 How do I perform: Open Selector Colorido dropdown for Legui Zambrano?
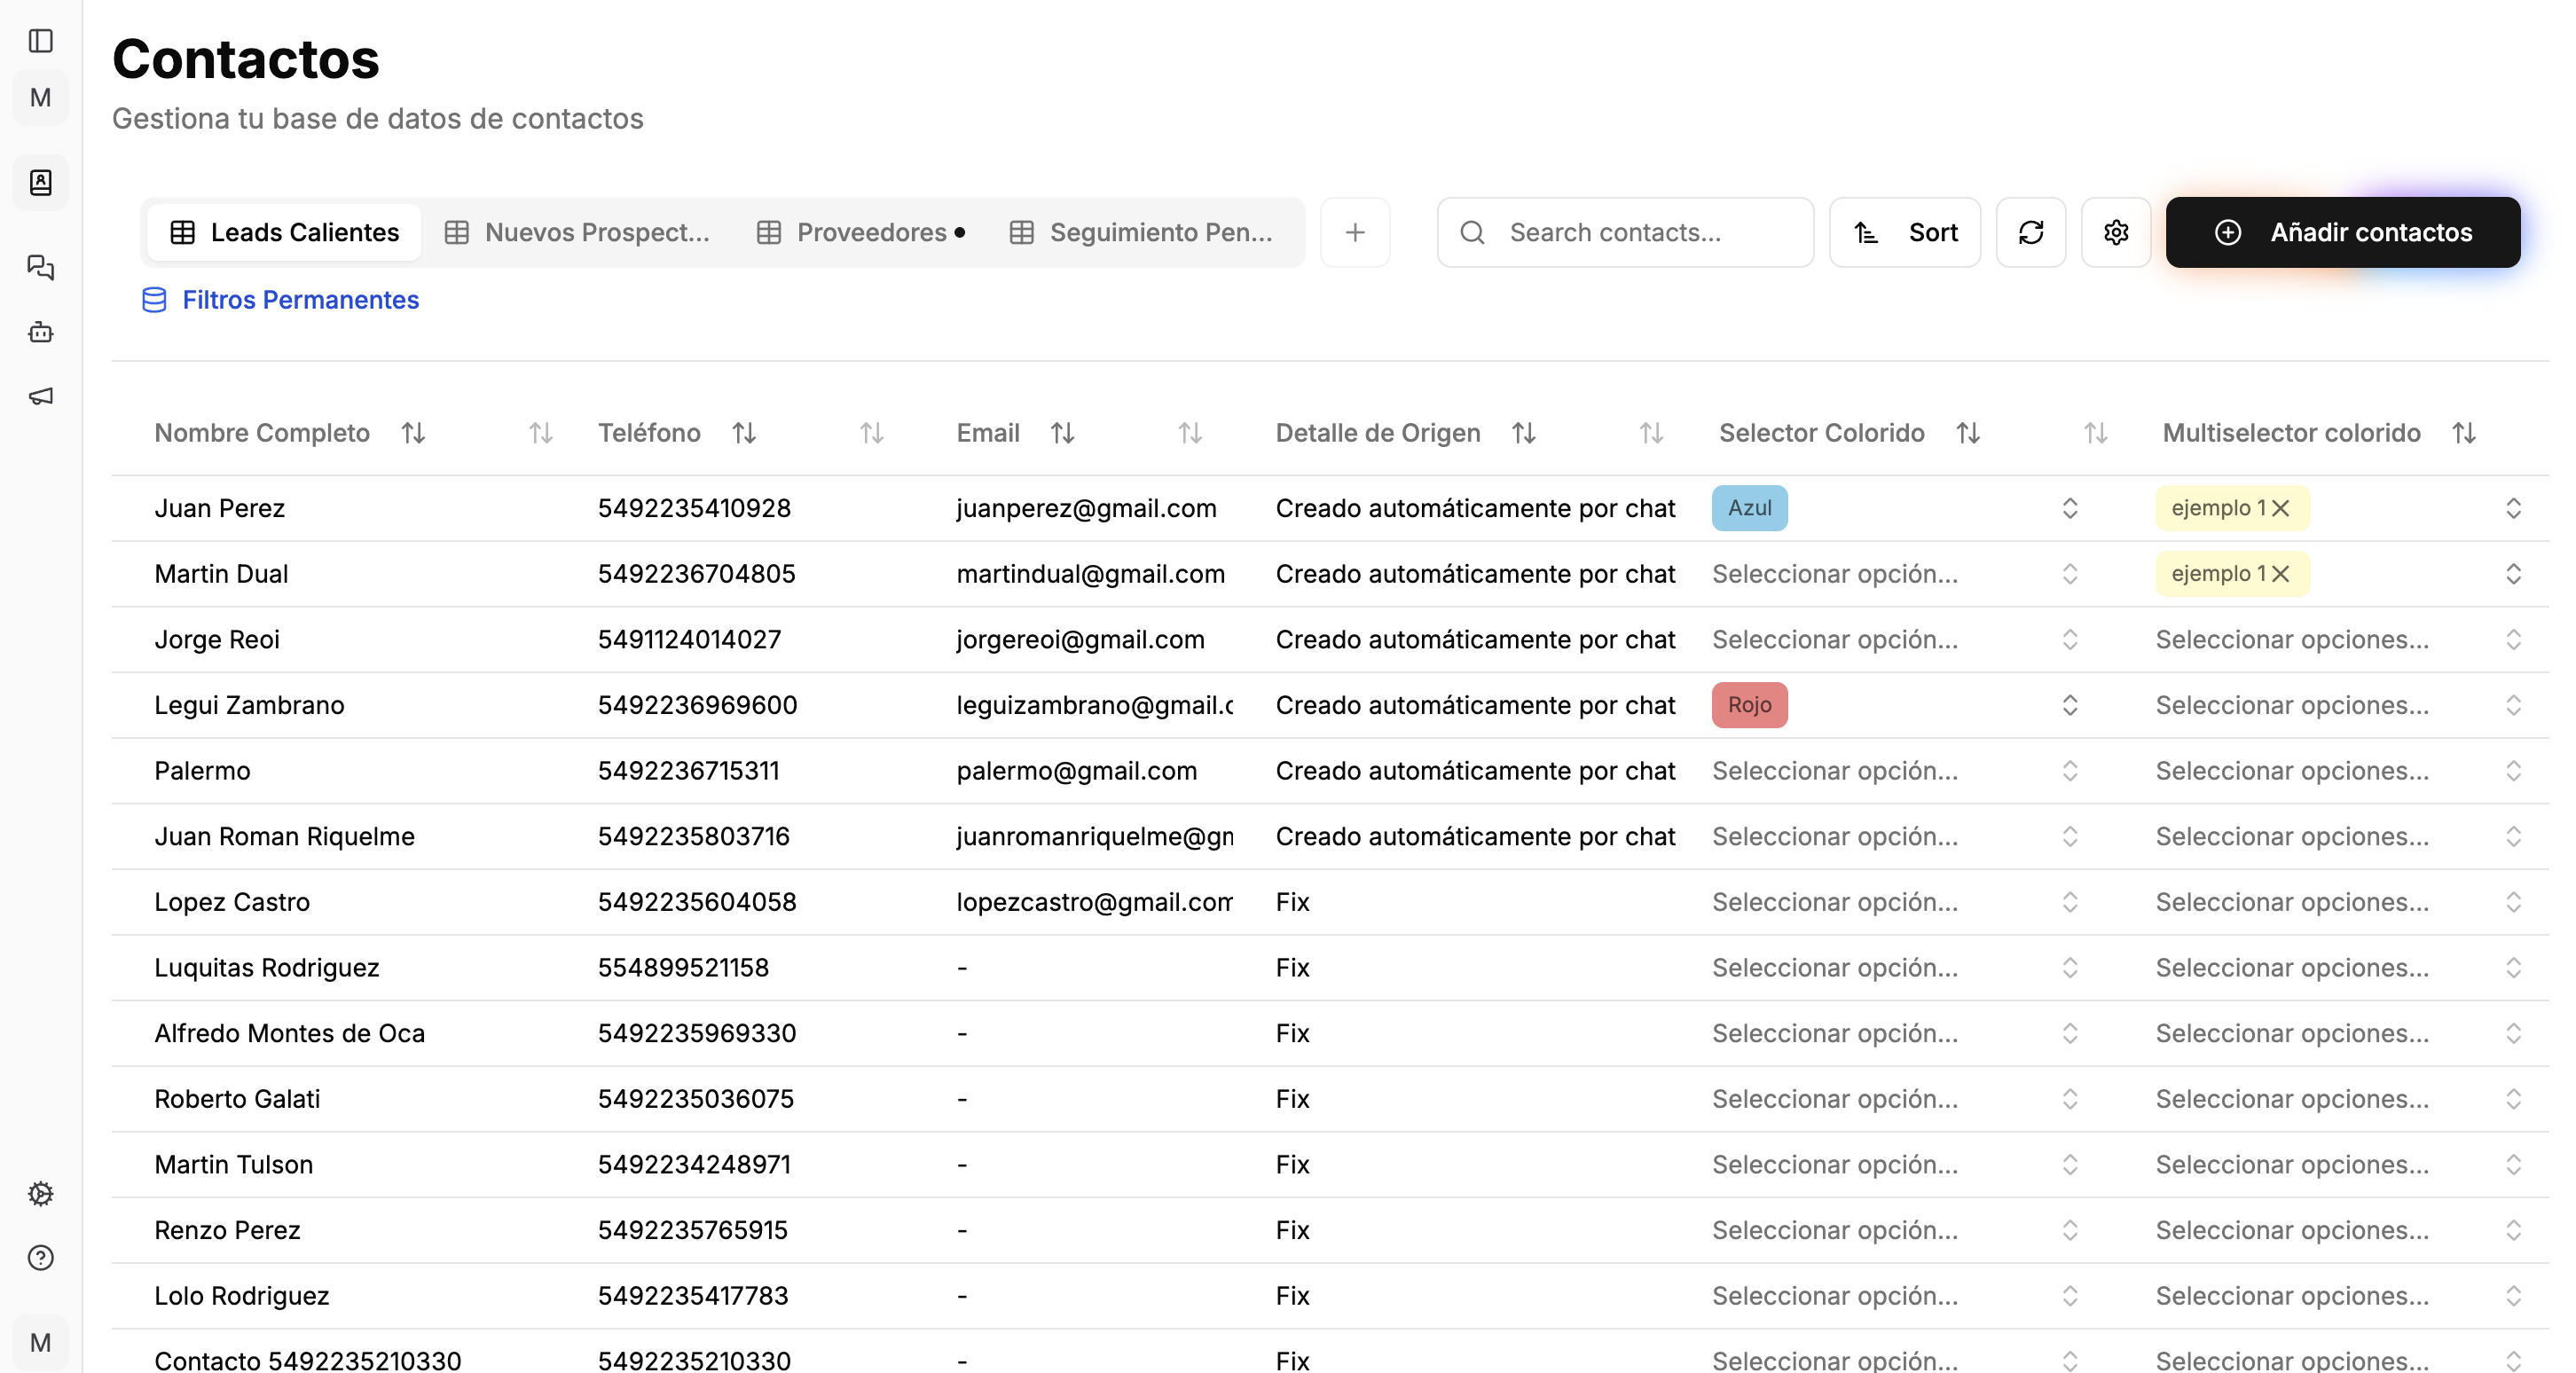point(2069,705)
